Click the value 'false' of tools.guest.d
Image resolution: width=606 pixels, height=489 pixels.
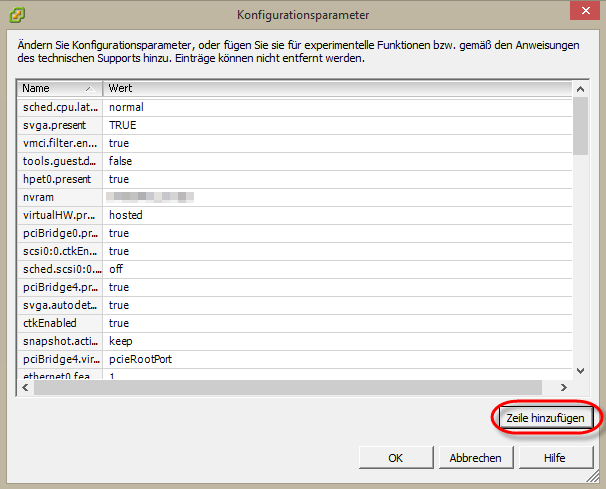click(x=120, y=161)
